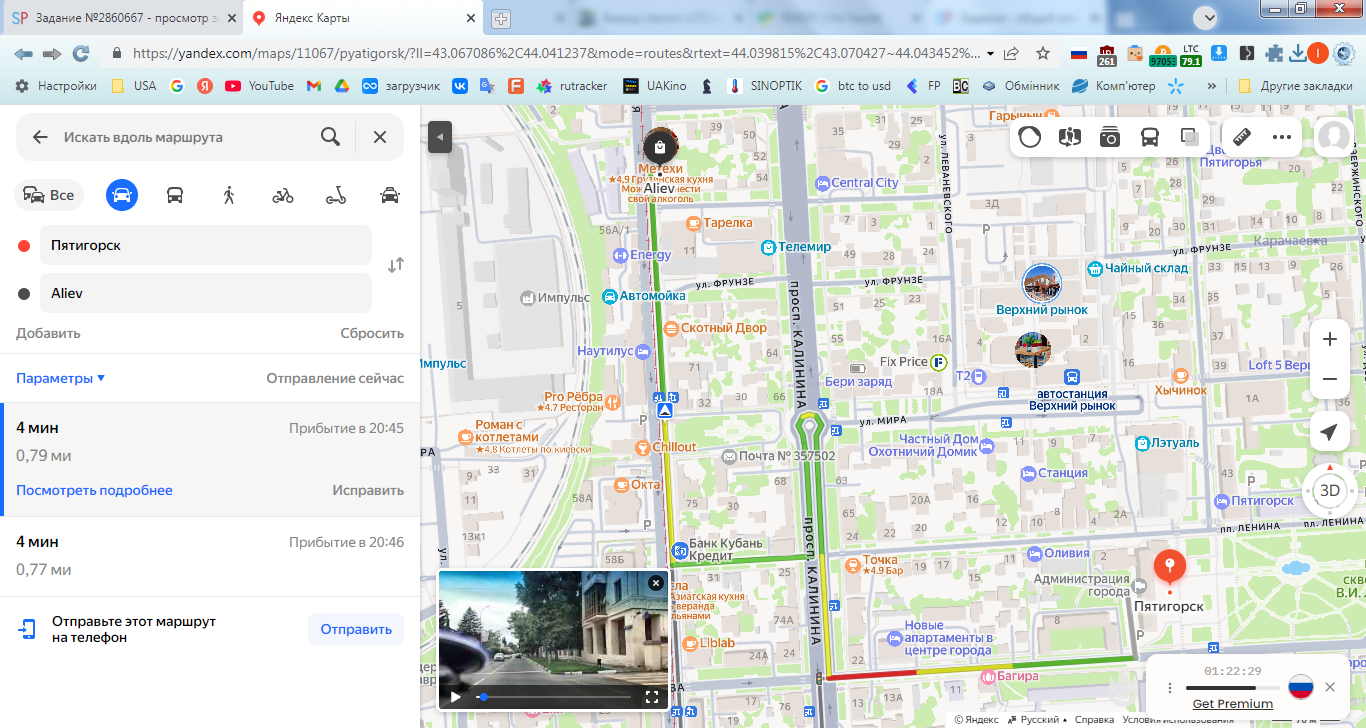Screen dimensions: 1366x728
Task: Click the 'Исправить' link
Action: pos(368,490)
